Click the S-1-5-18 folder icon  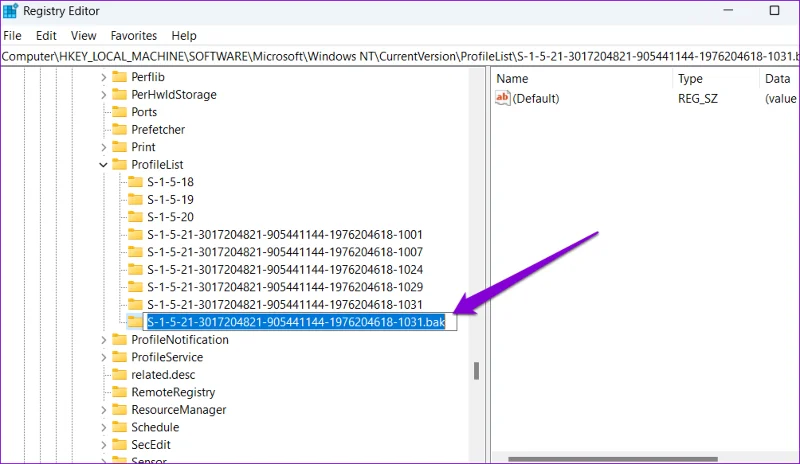point(135,181)
